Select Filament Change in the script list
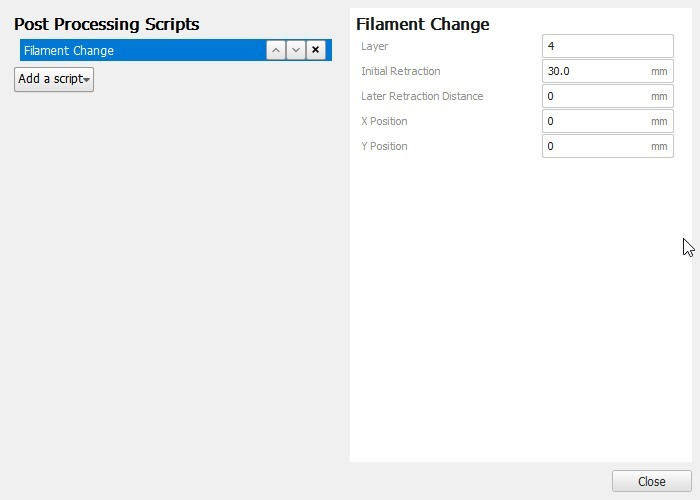700x500 pixels. point(140,50)
